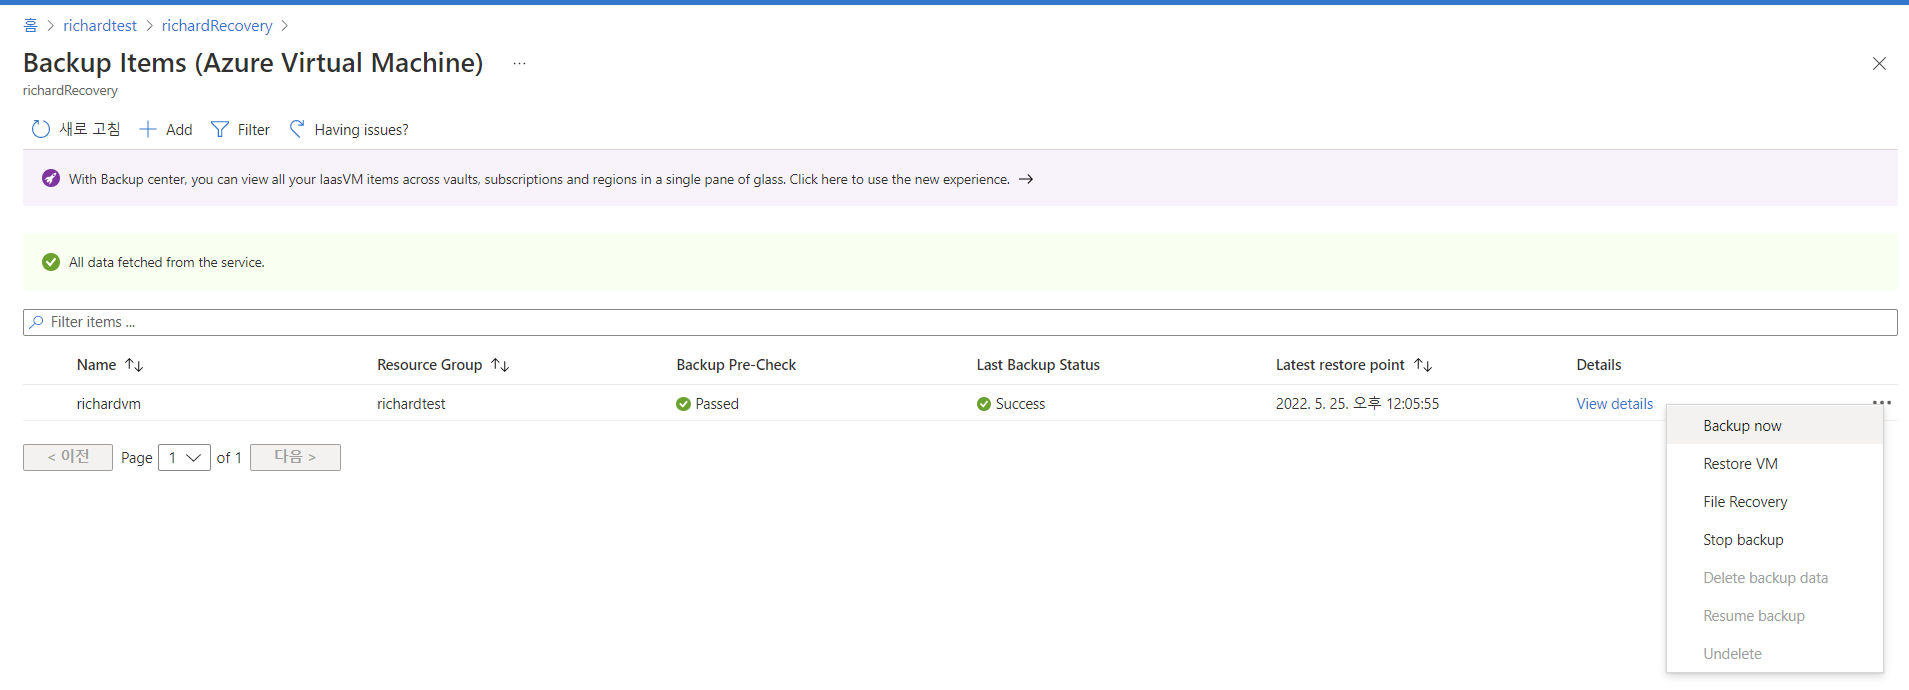Open the page number dropdown
The width and height of the screenshot is (1909, 690).
click(x=184, y=457)
